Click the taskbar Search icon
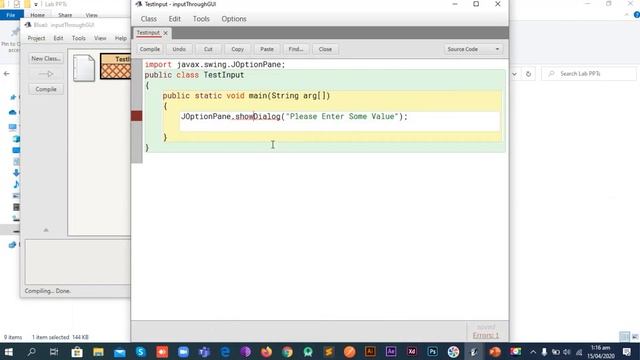 pos(31,351)
